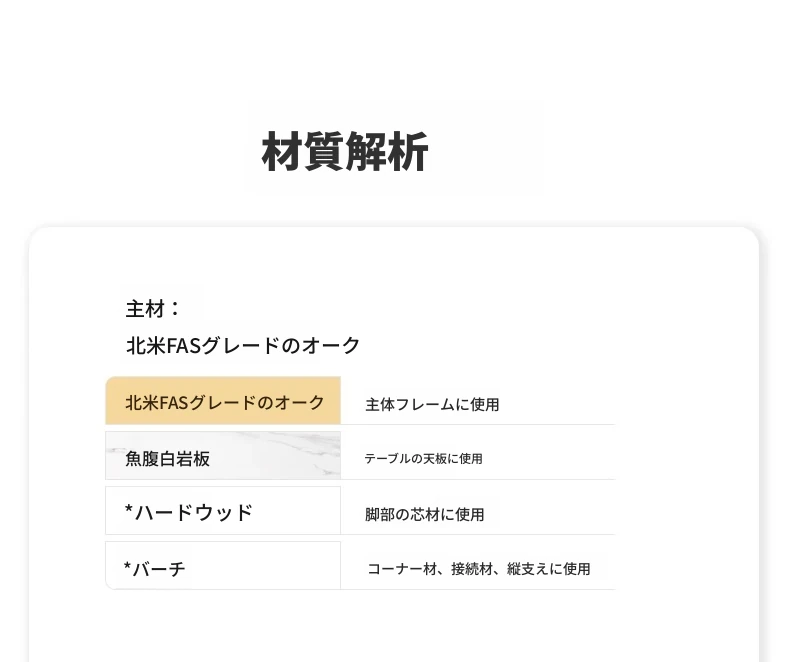Click "FAS" in the heading under 主材
The width and height of the screenshot is (790, 662).
pos(184,346)
